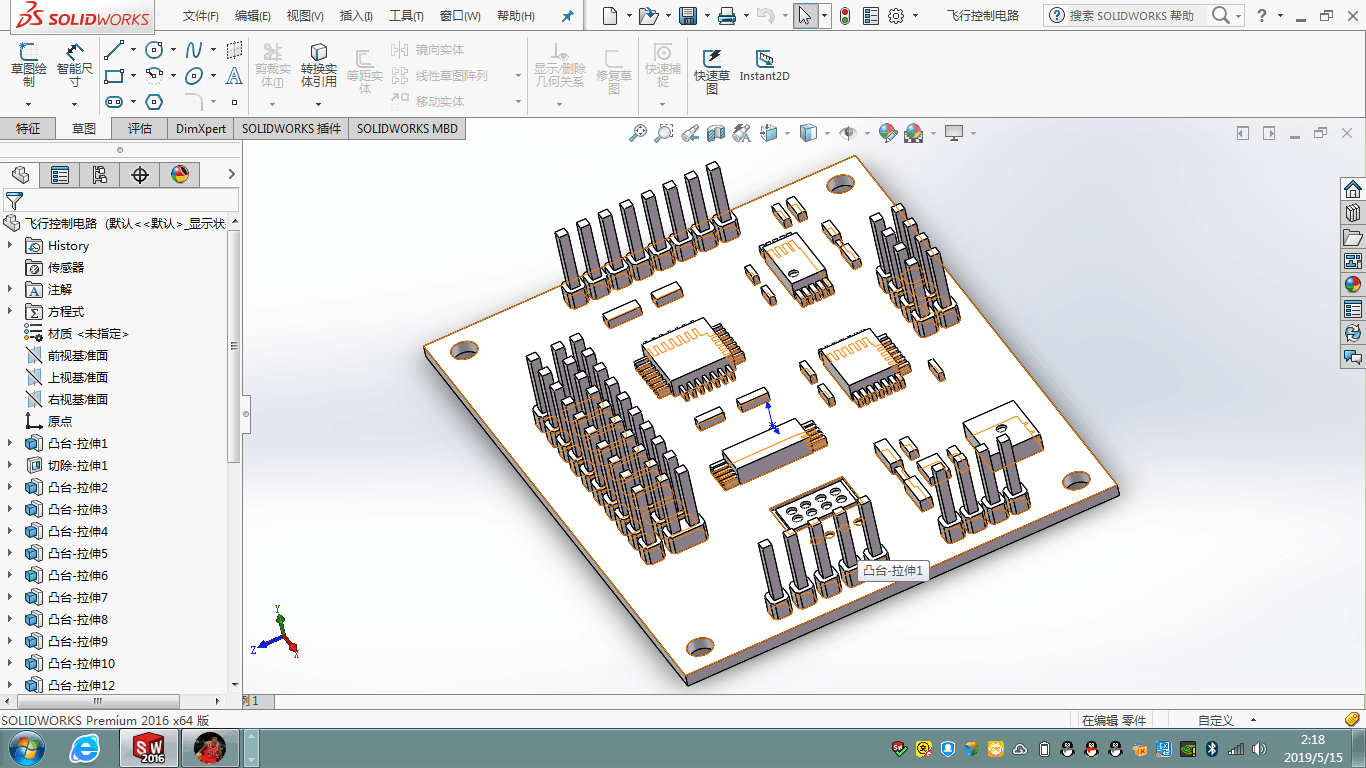
Task: Click the Rebuild traffic light icon
Action: click(x=844, y=16)
